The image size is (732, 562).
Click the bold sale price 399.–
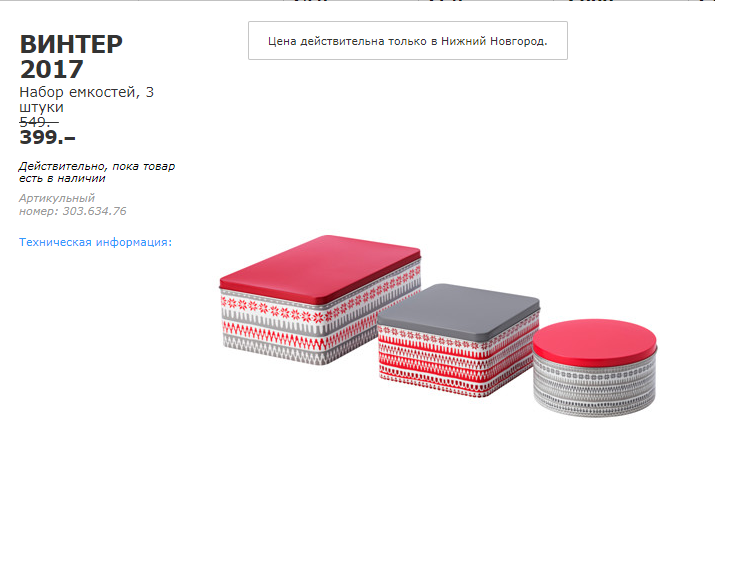point(47,137)
